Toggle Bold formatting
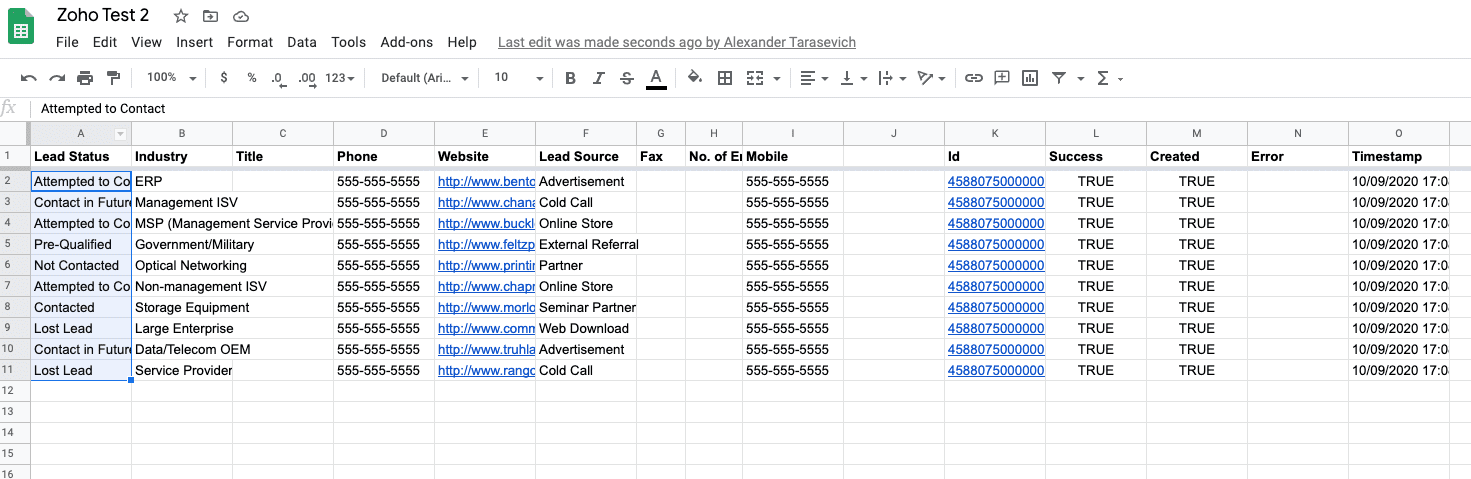Image resolution: width=1471 pixels, height=479 pixels. click(x=570, y=78)
